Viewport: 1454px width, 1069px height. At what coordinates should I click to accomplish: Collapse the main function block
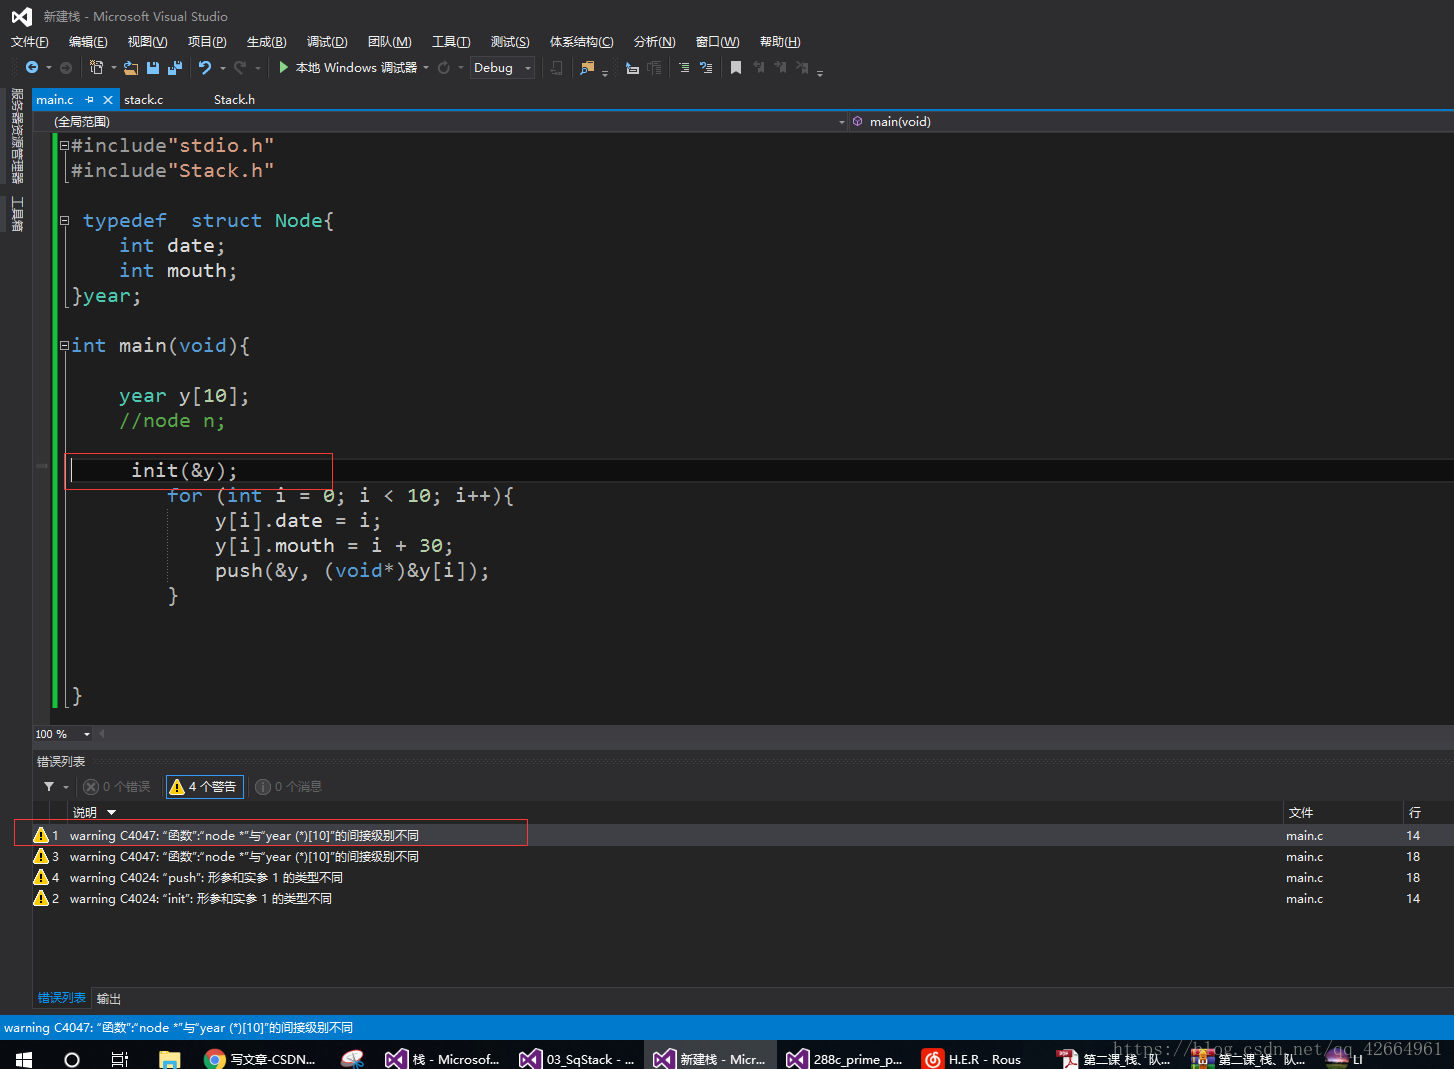[x=64, y=346]
